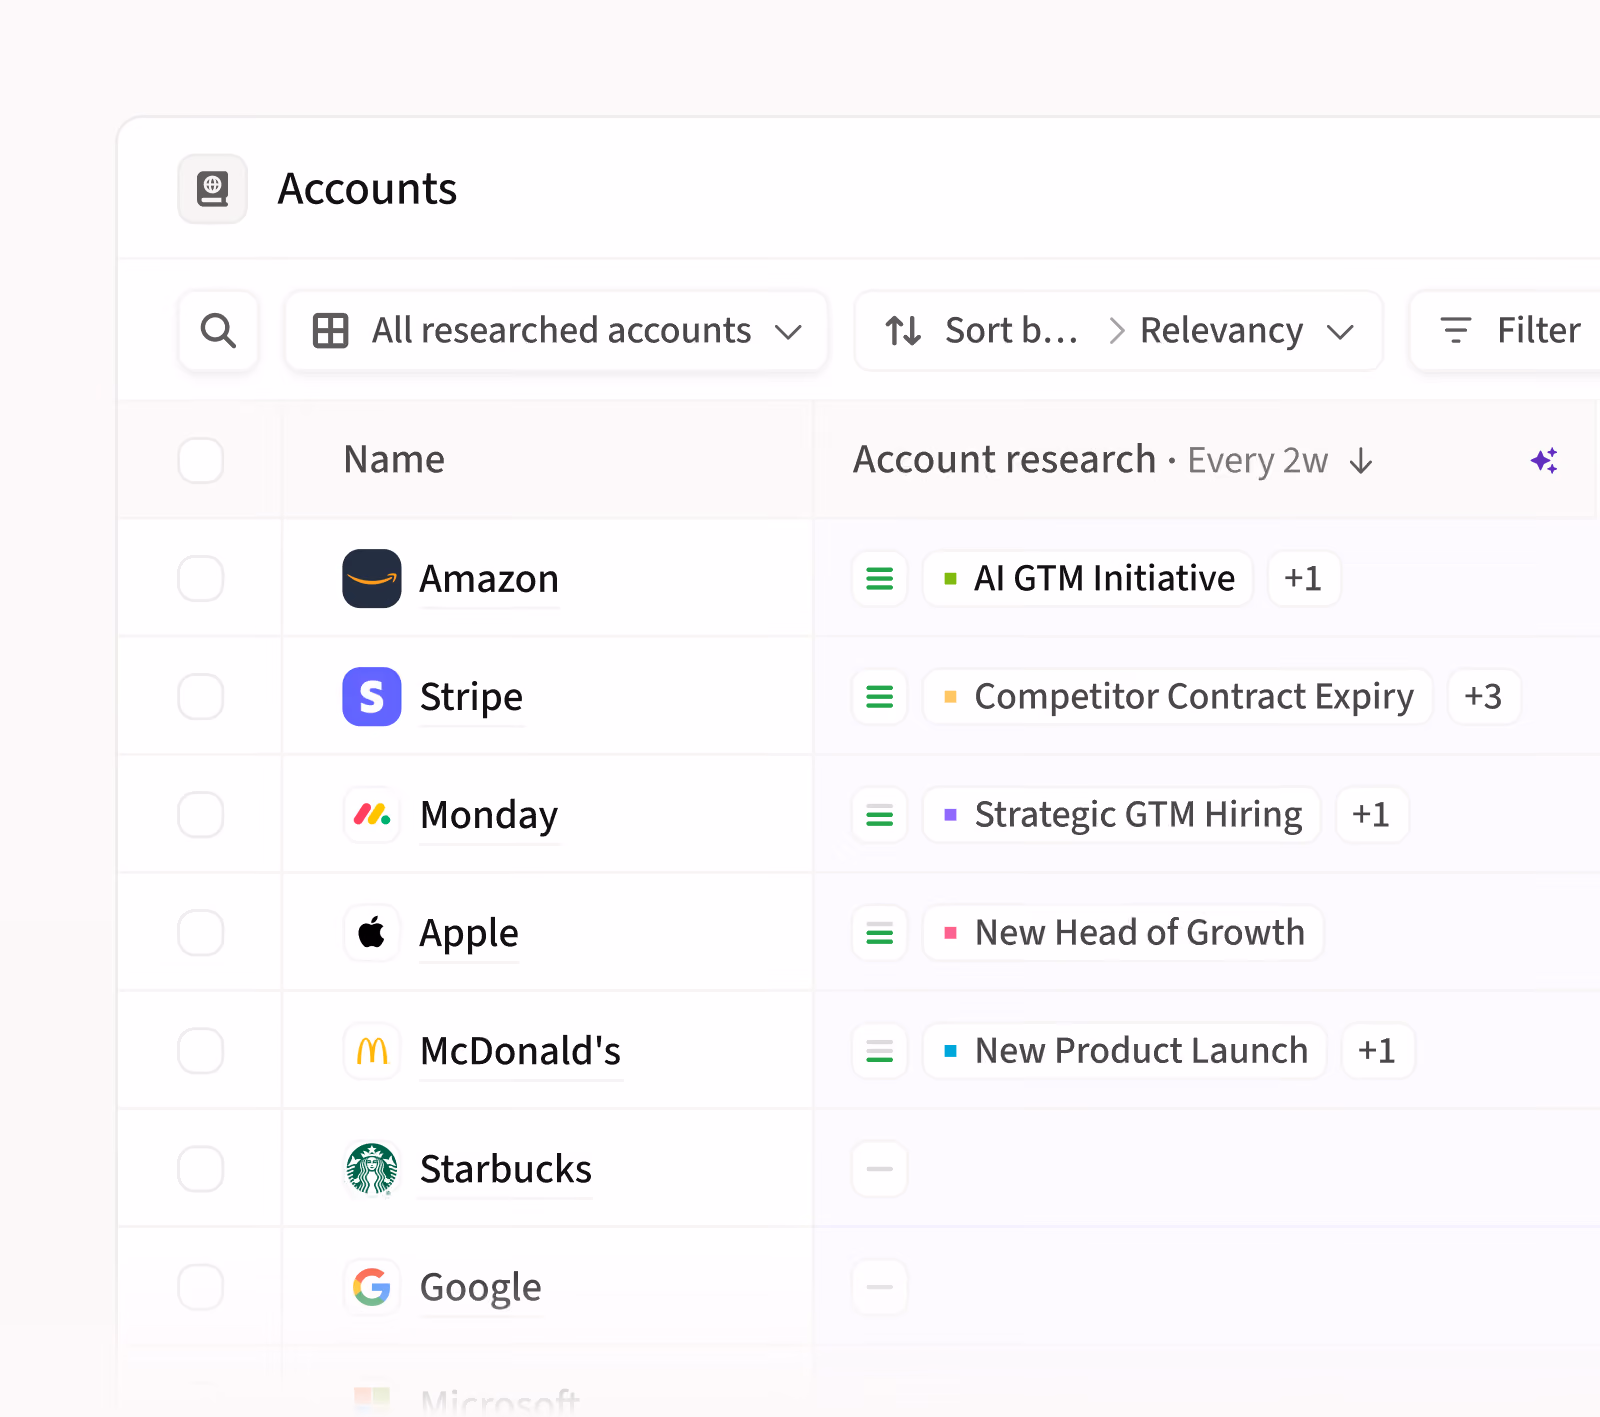
Task: Open the Sort by Relevancy dropdown
Action: [x=1119, y=331]
